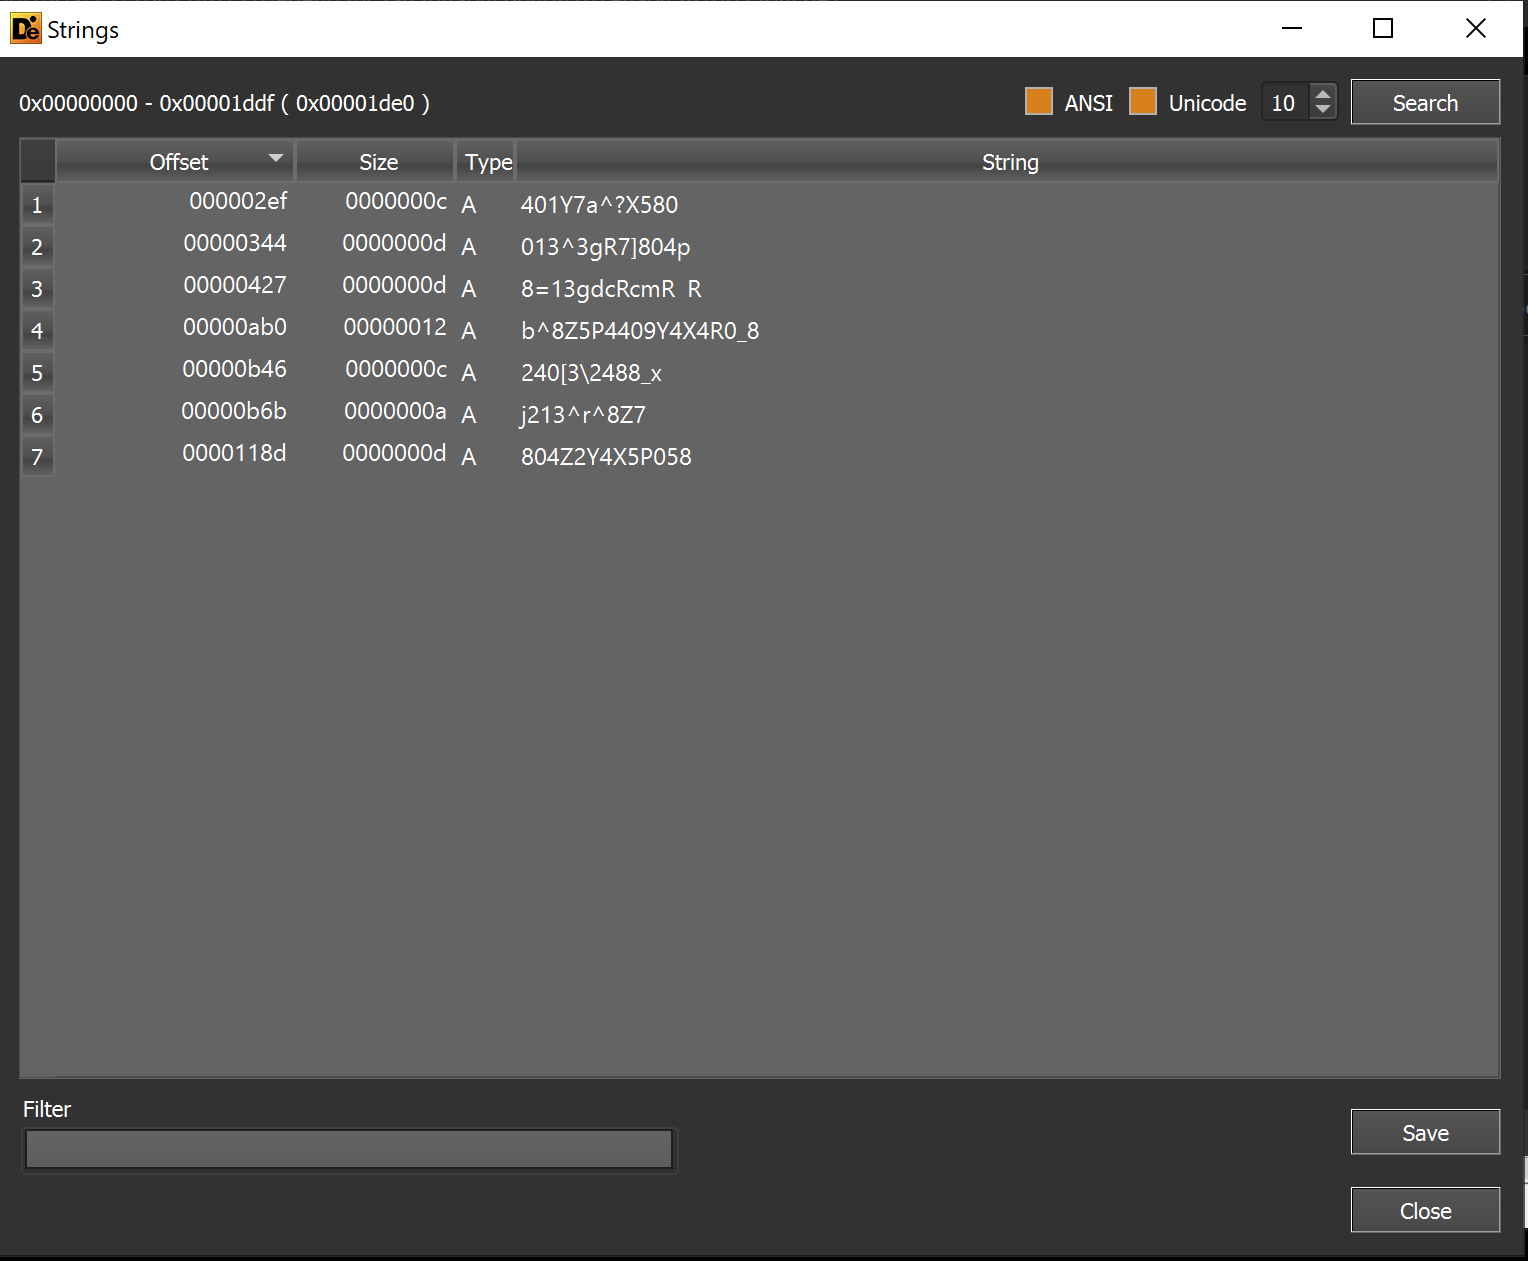The image size is (1528, 1261).
Task: Increase minimum string length with up arrow
Action: coord(1323,93)
